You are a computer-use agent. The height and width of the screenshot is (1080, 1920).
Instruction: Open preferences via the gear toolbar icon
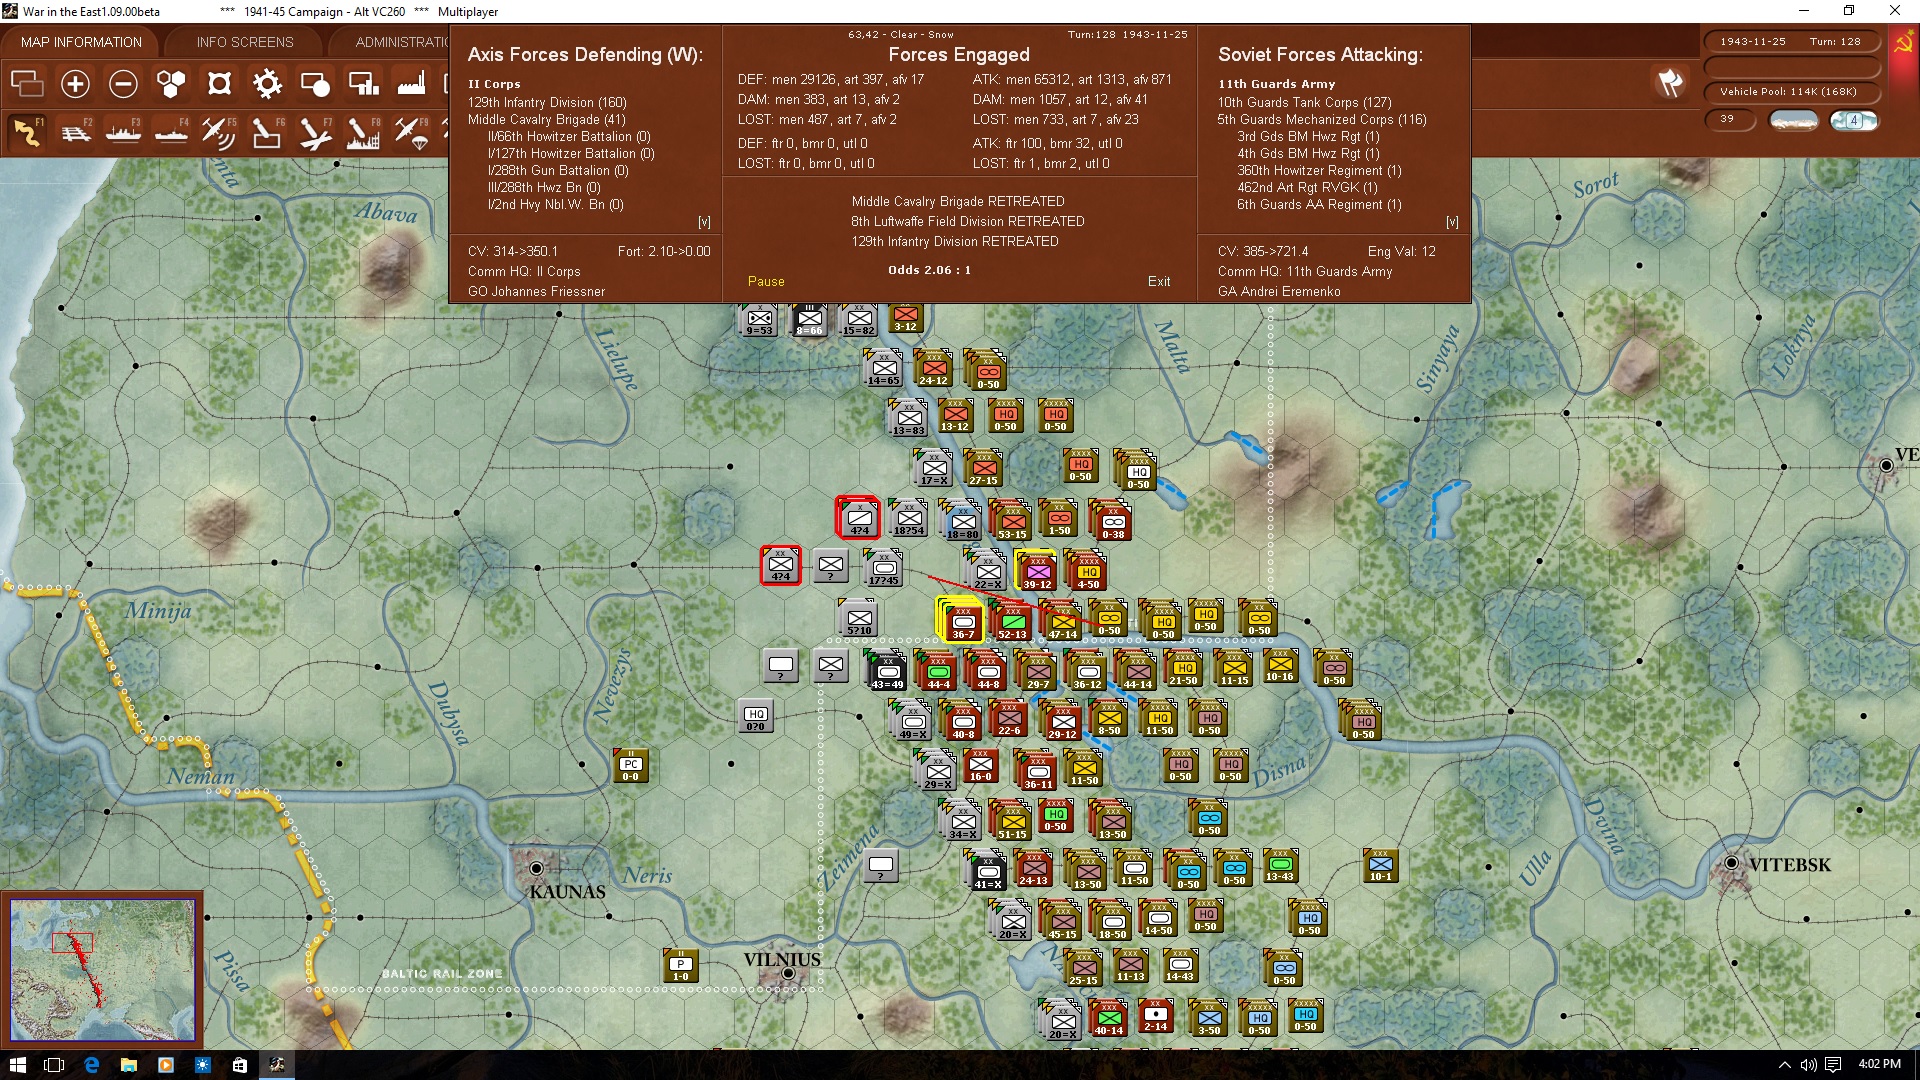pyautogui.click(x=267, y=84)
